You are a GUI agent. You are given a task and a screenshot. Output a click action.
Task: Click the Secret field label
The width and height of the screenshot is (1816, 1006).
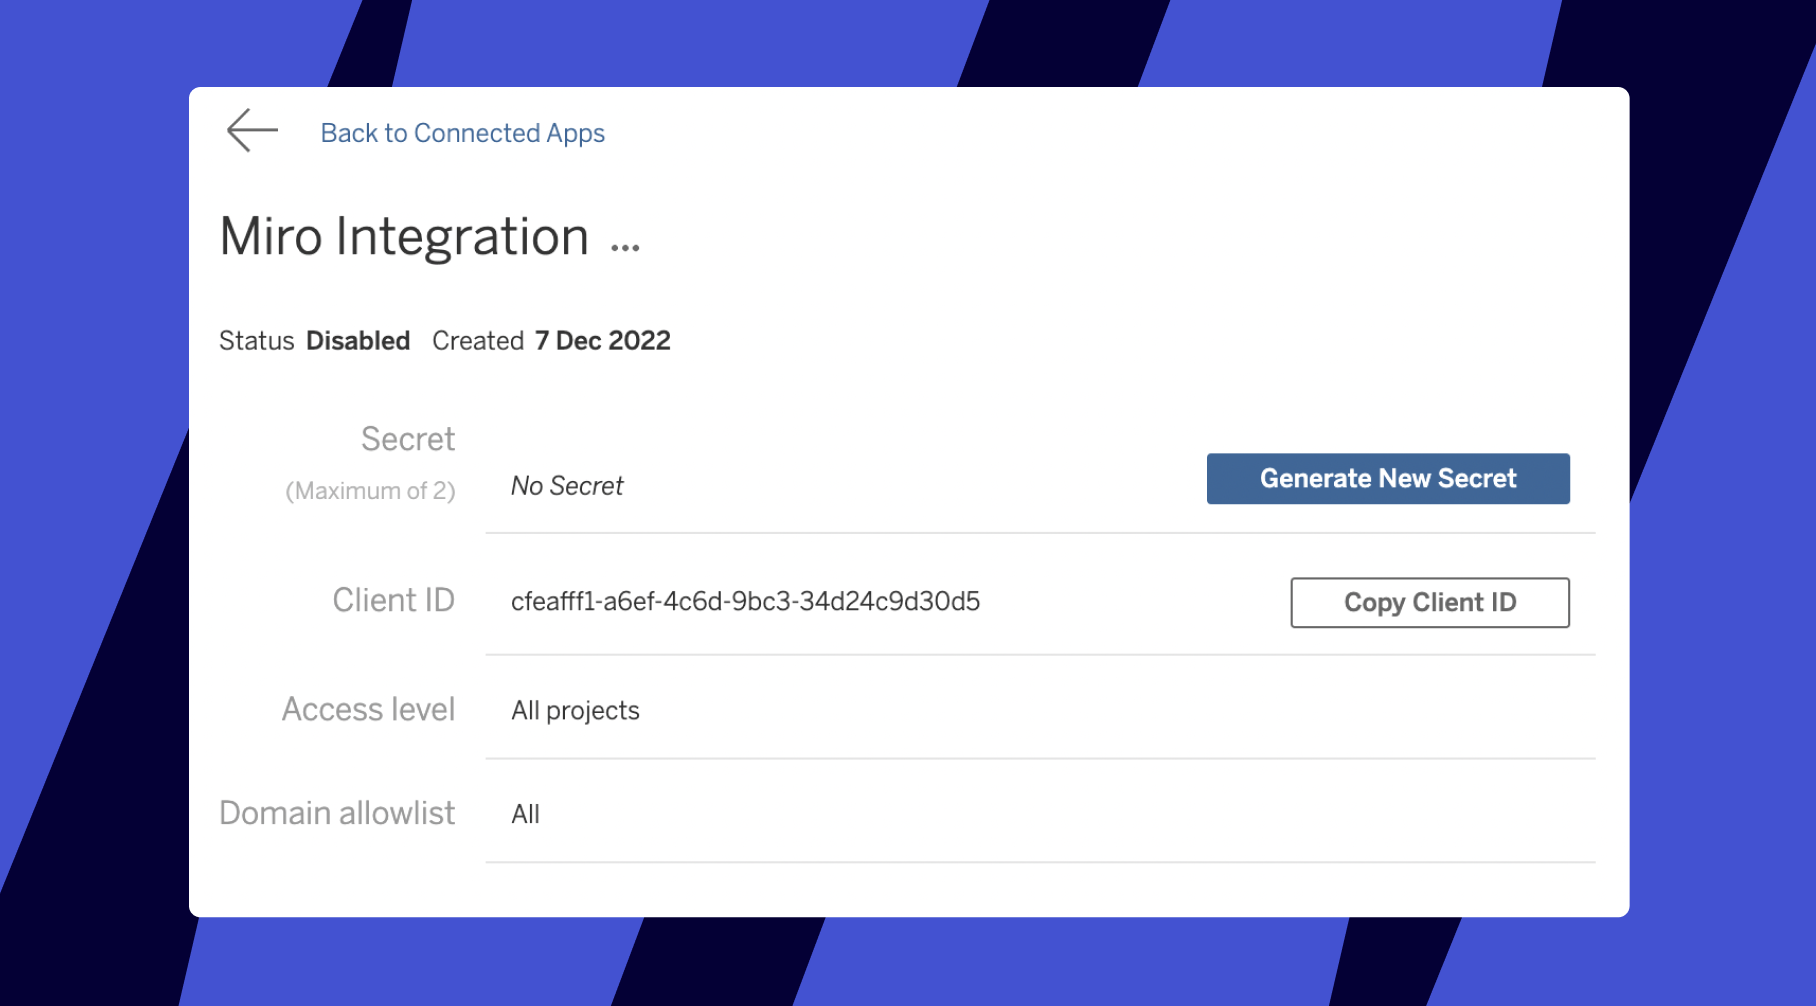point(408,439)
